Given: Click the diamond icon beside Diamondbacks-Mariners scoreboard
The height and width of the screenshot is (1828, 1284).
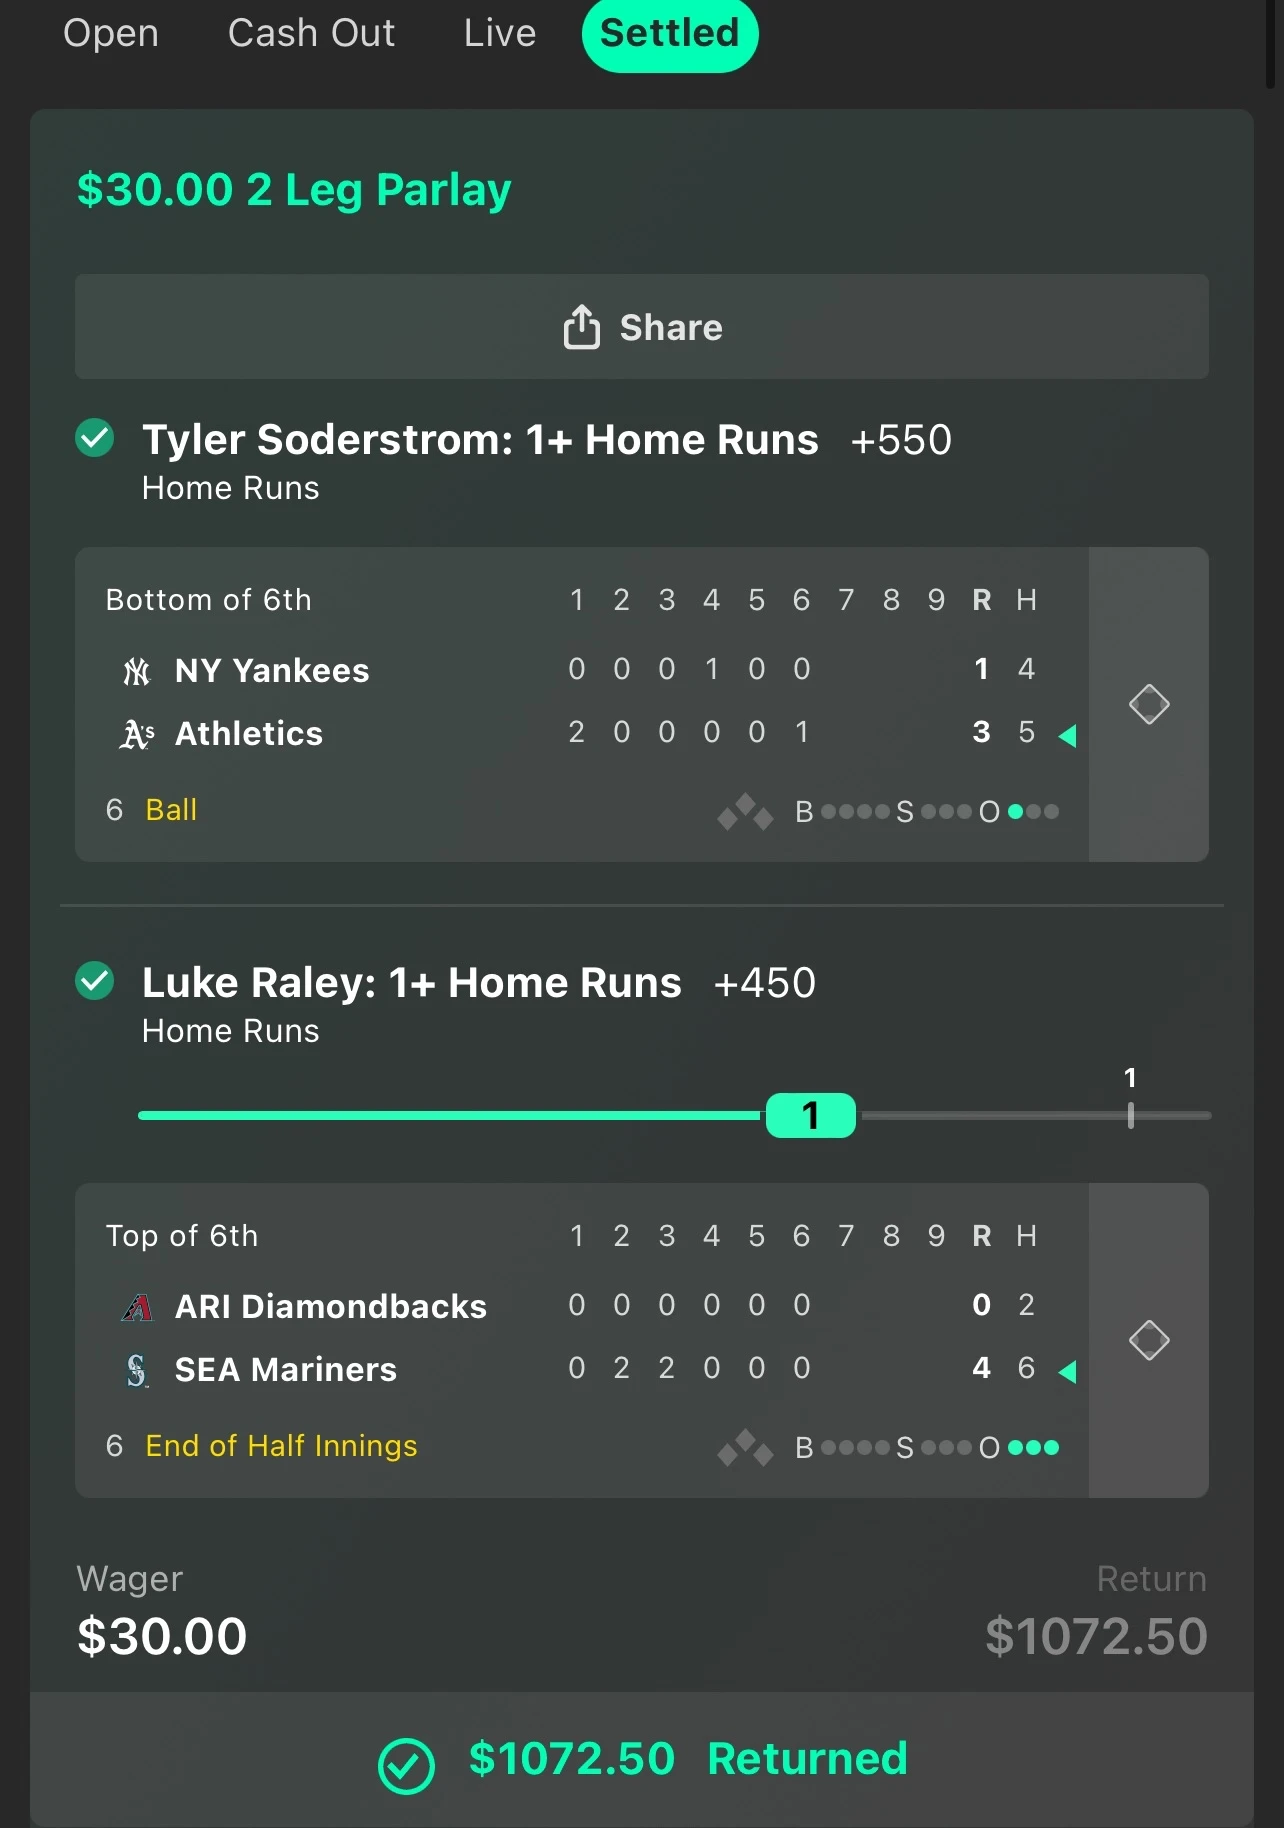Looking at the screenshot, I should [1149, 1340].
